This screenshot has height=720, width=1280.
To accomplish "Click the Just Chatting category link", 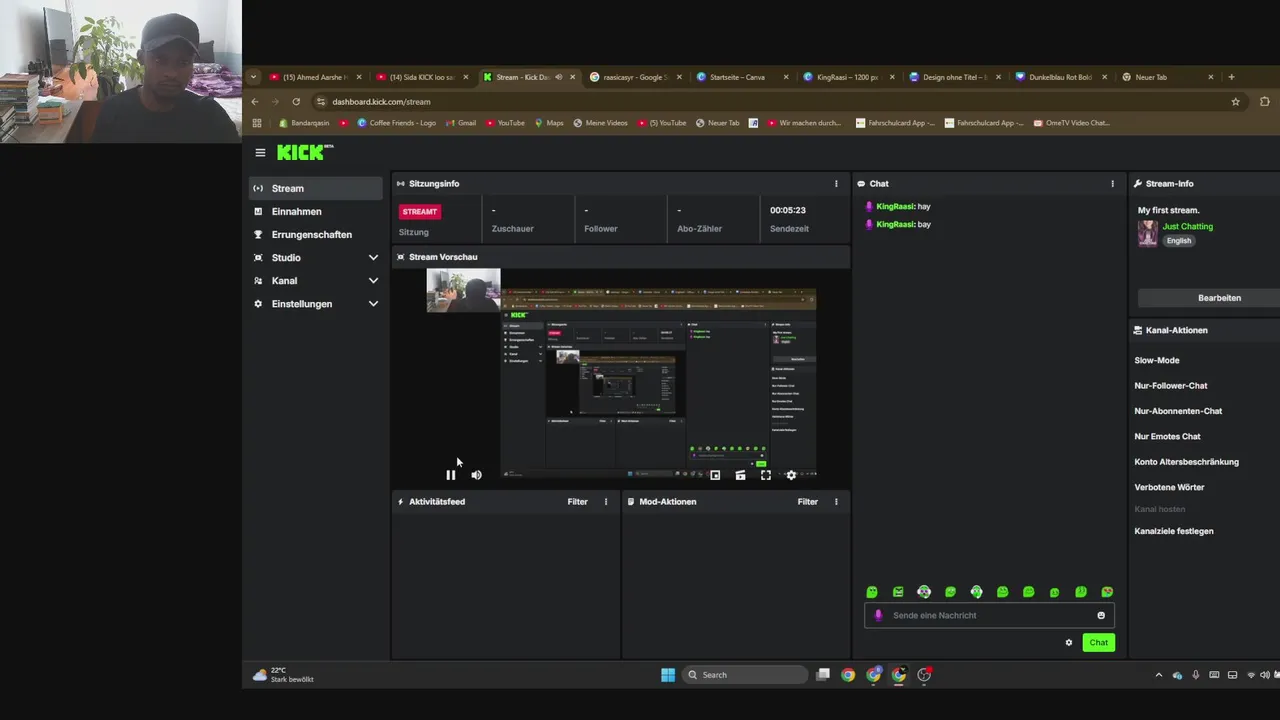I will click(1187, 227).
